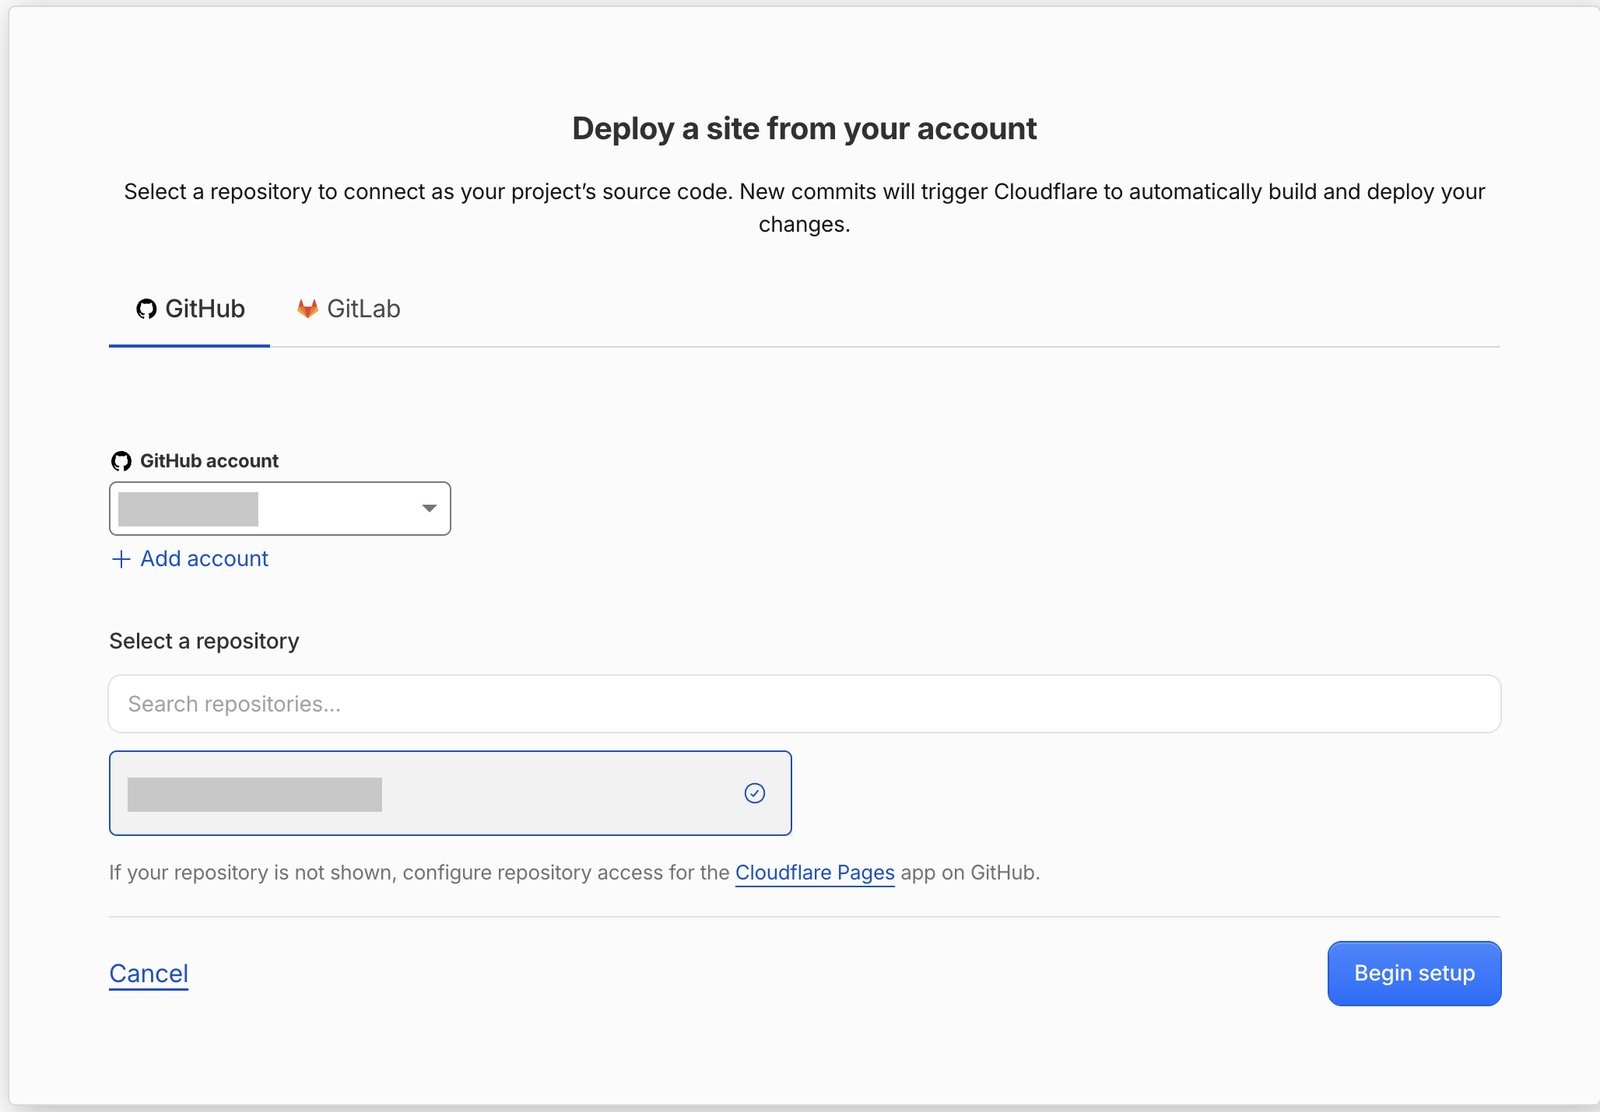Click the GitLab fox logo icon
This screenshot has height=1112, width=1600.
(307, 309)
